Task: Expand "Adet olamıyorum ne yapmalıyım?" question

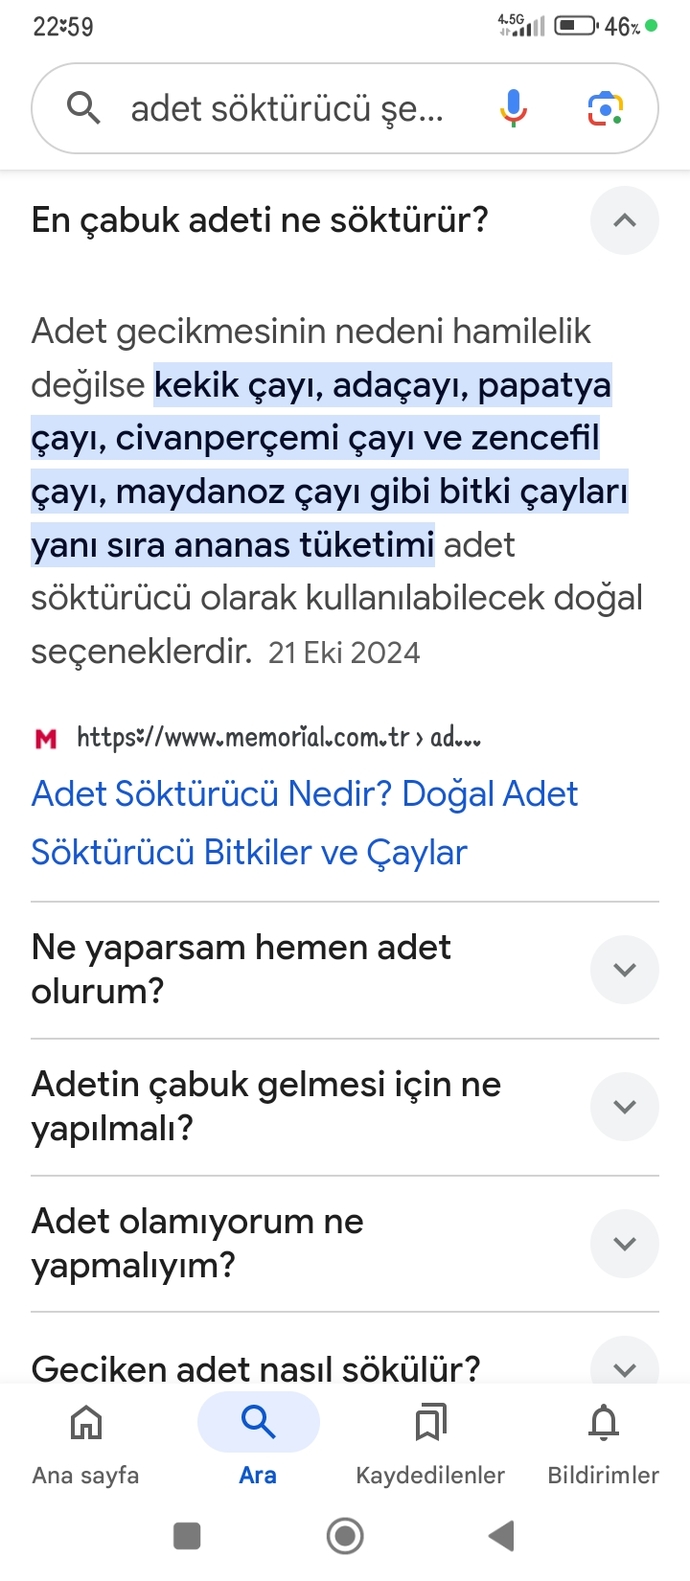Action: pos(624,1243)
